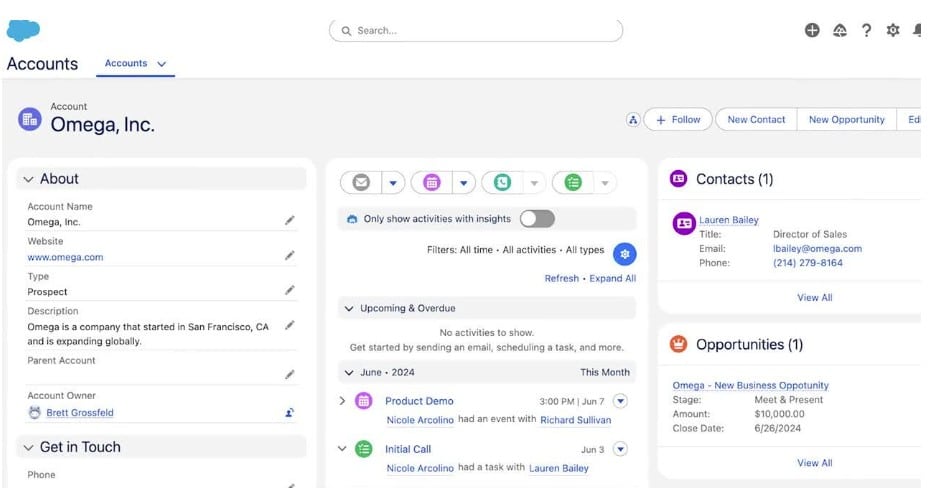
Task: Click the log a call phone icon
Action: pyautogui.click(x=502, y=182)
